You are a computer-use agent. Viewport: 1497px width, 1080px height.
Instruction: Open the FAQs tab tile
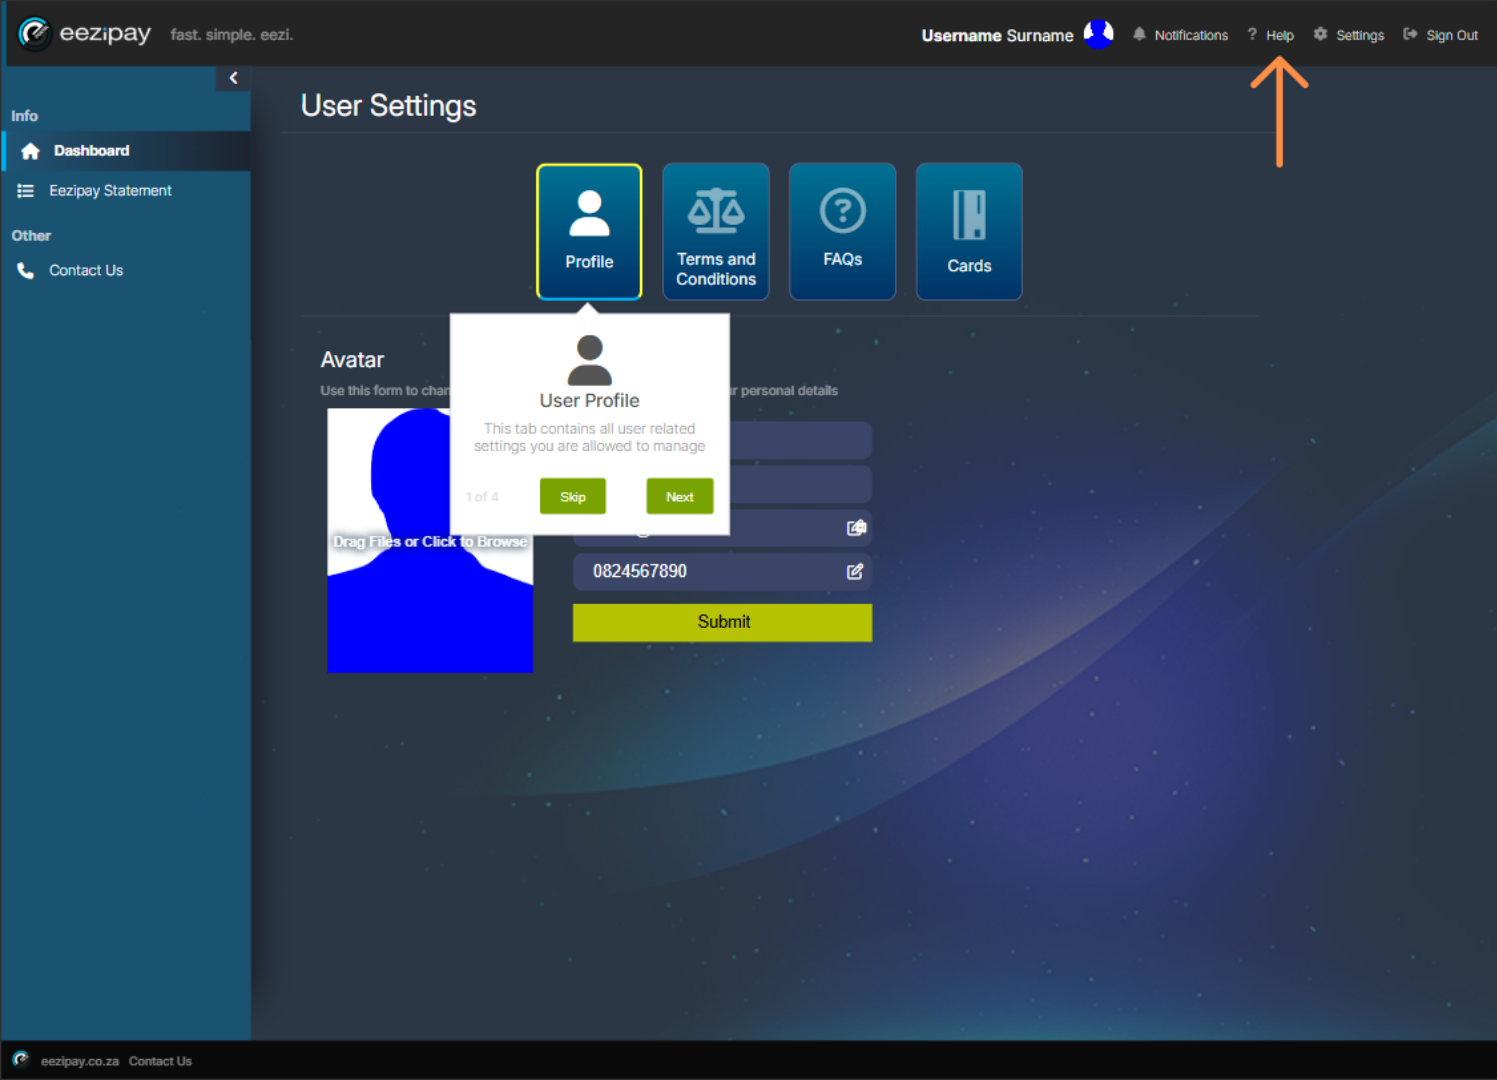click(843, 231)
